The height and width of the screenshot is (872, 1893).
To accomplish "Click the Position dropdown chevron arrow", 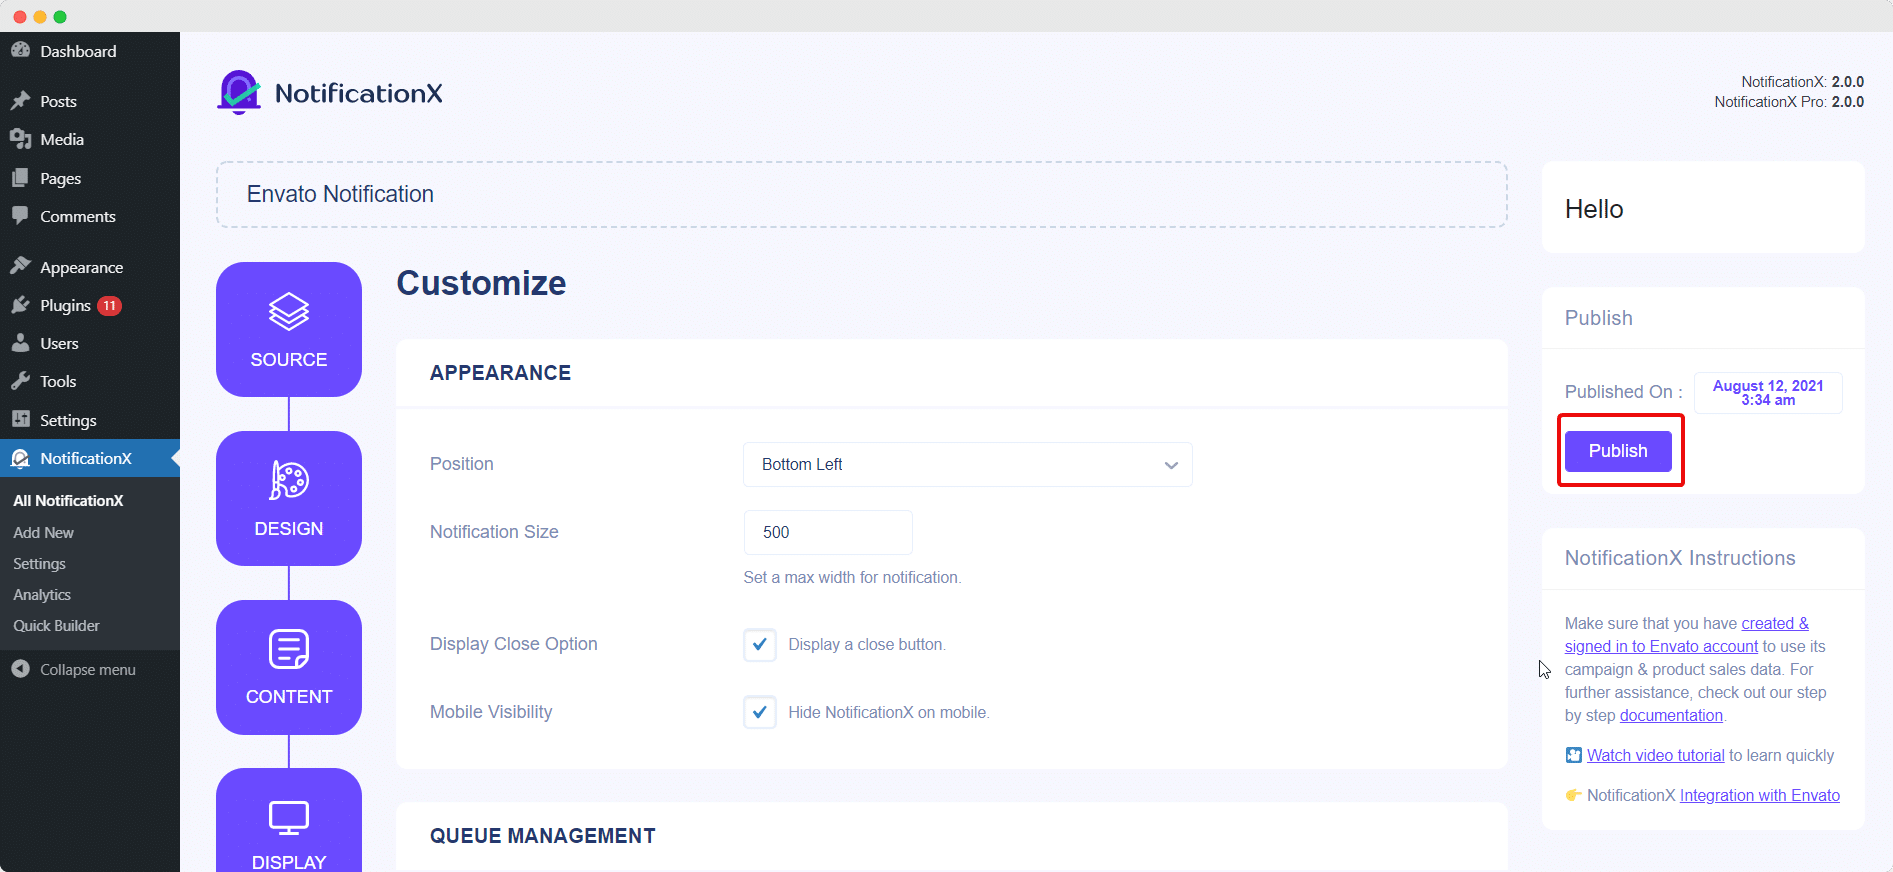I will [x=1171, y=465].
